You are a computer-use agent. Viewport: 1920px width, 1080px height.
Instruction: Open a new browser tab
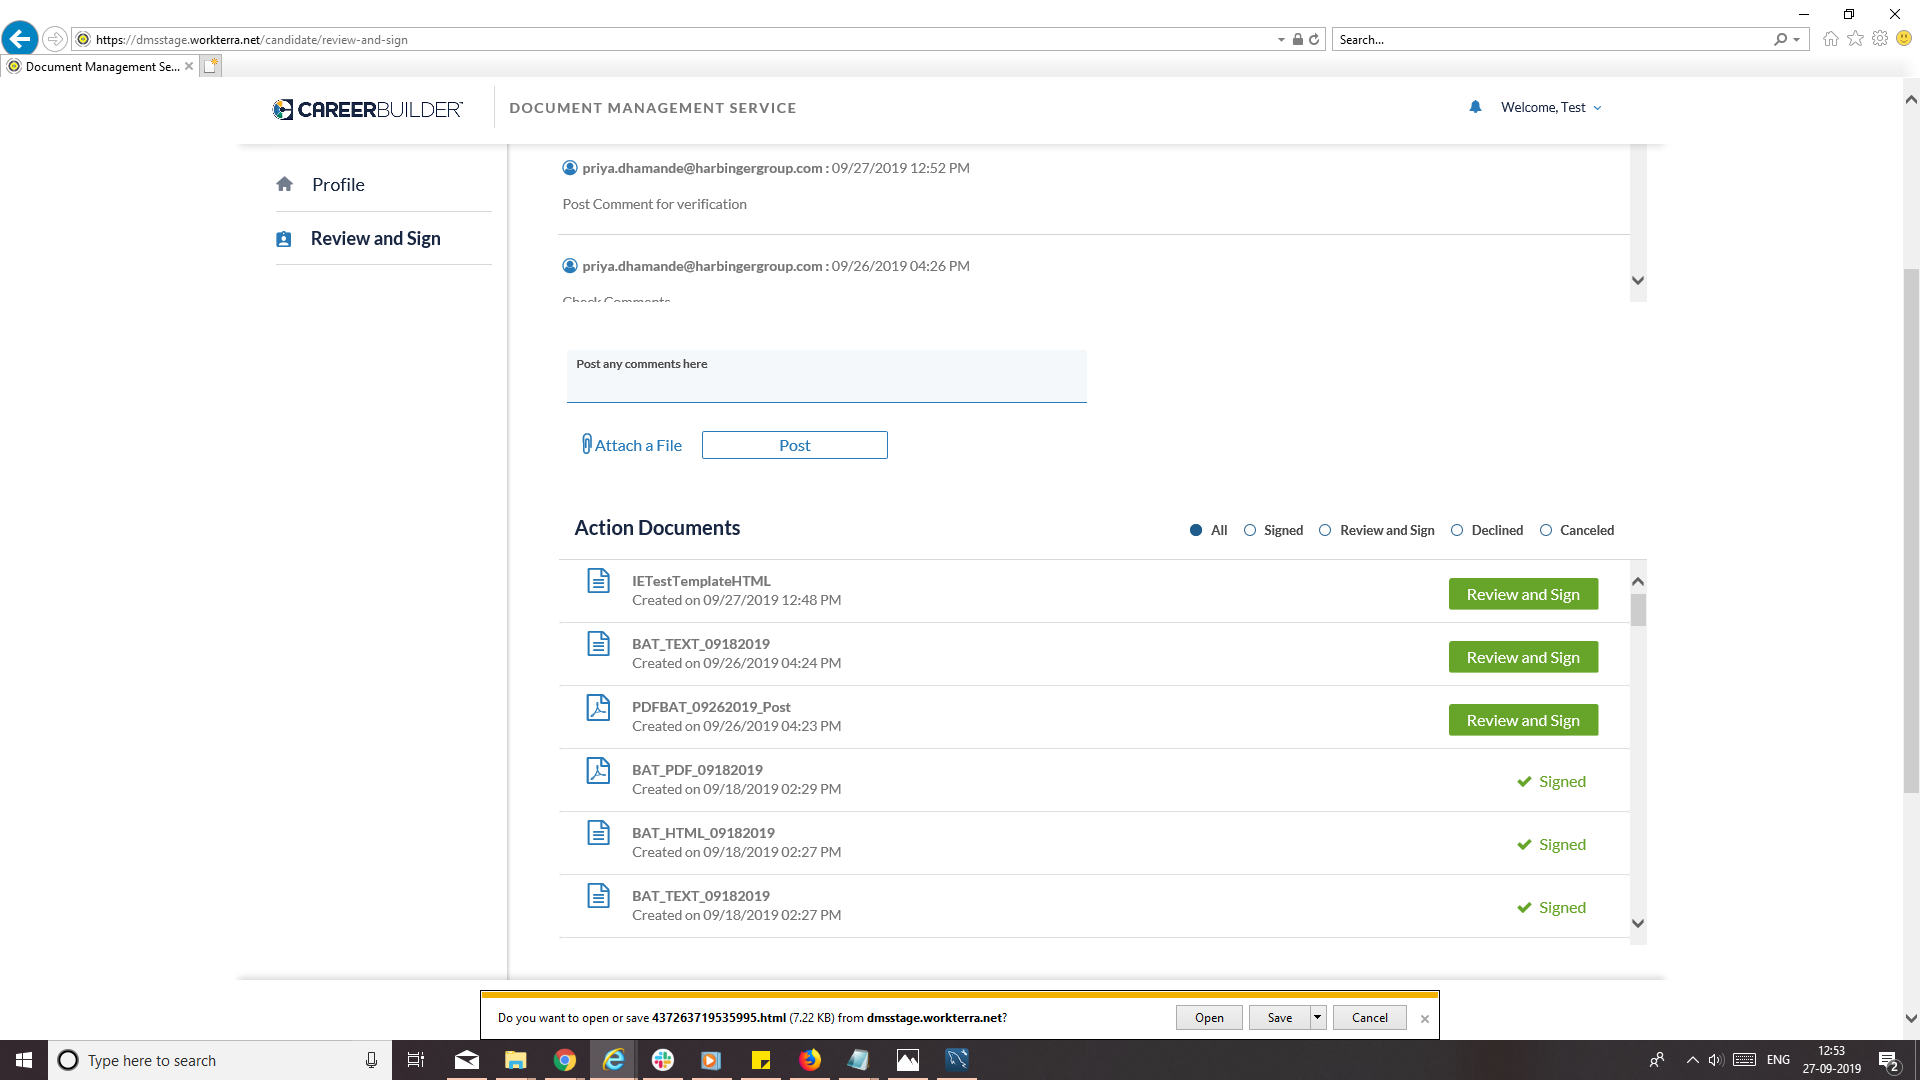[x=210, y=66]
